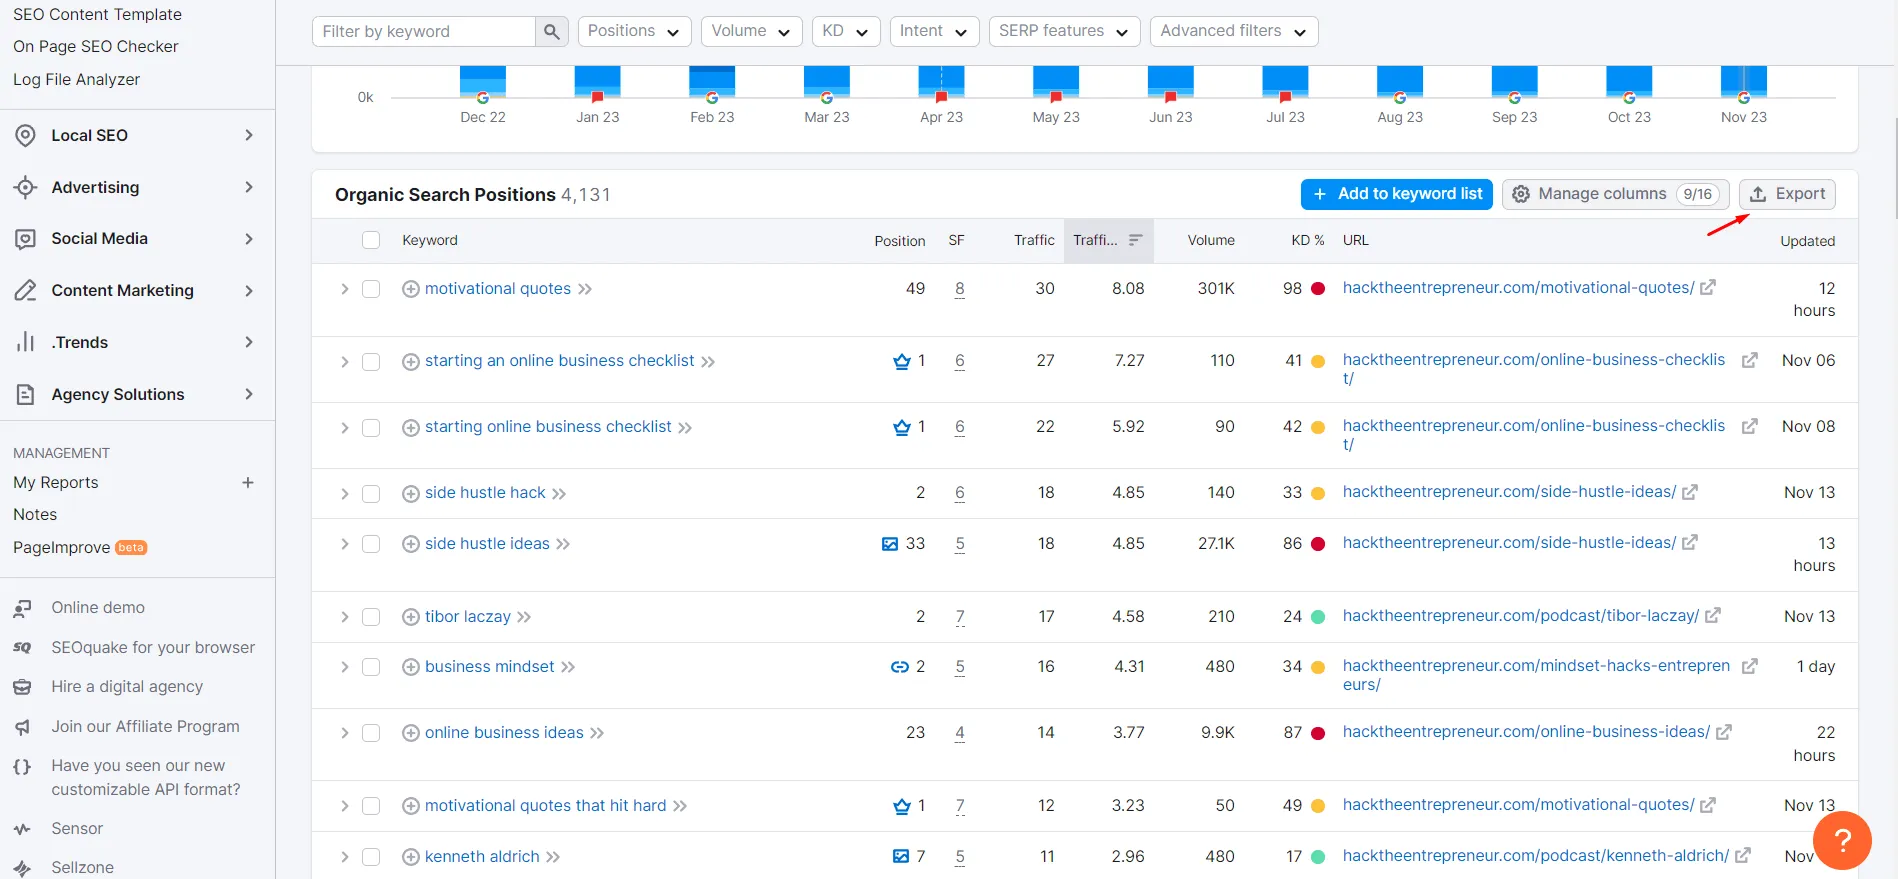Screen dimensions: 1898x879
Task: Click the Local SEO pin icon
Action: [26, 135]
